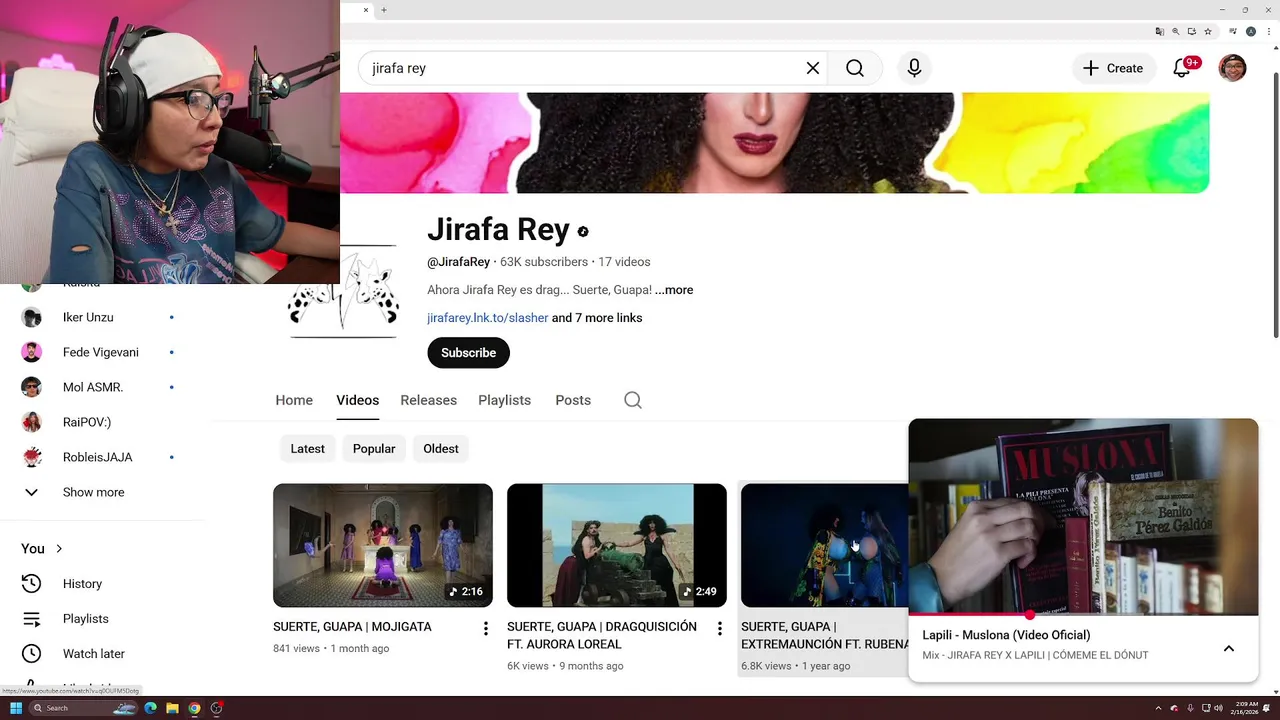Select the Oldest filter chip

point(441,449)
